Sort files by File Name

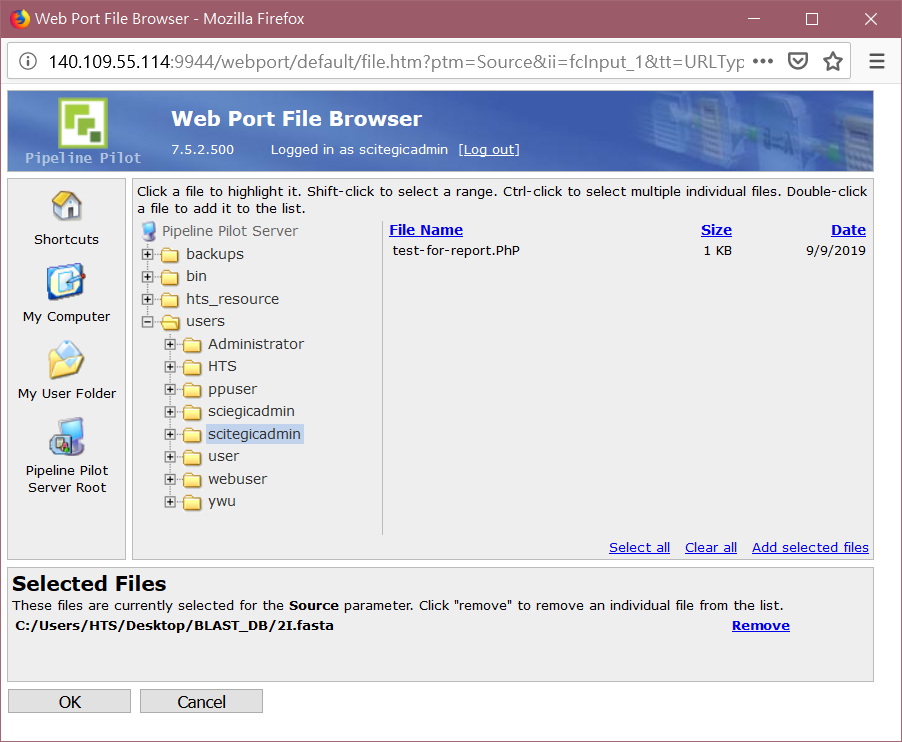tap(426, 230)
